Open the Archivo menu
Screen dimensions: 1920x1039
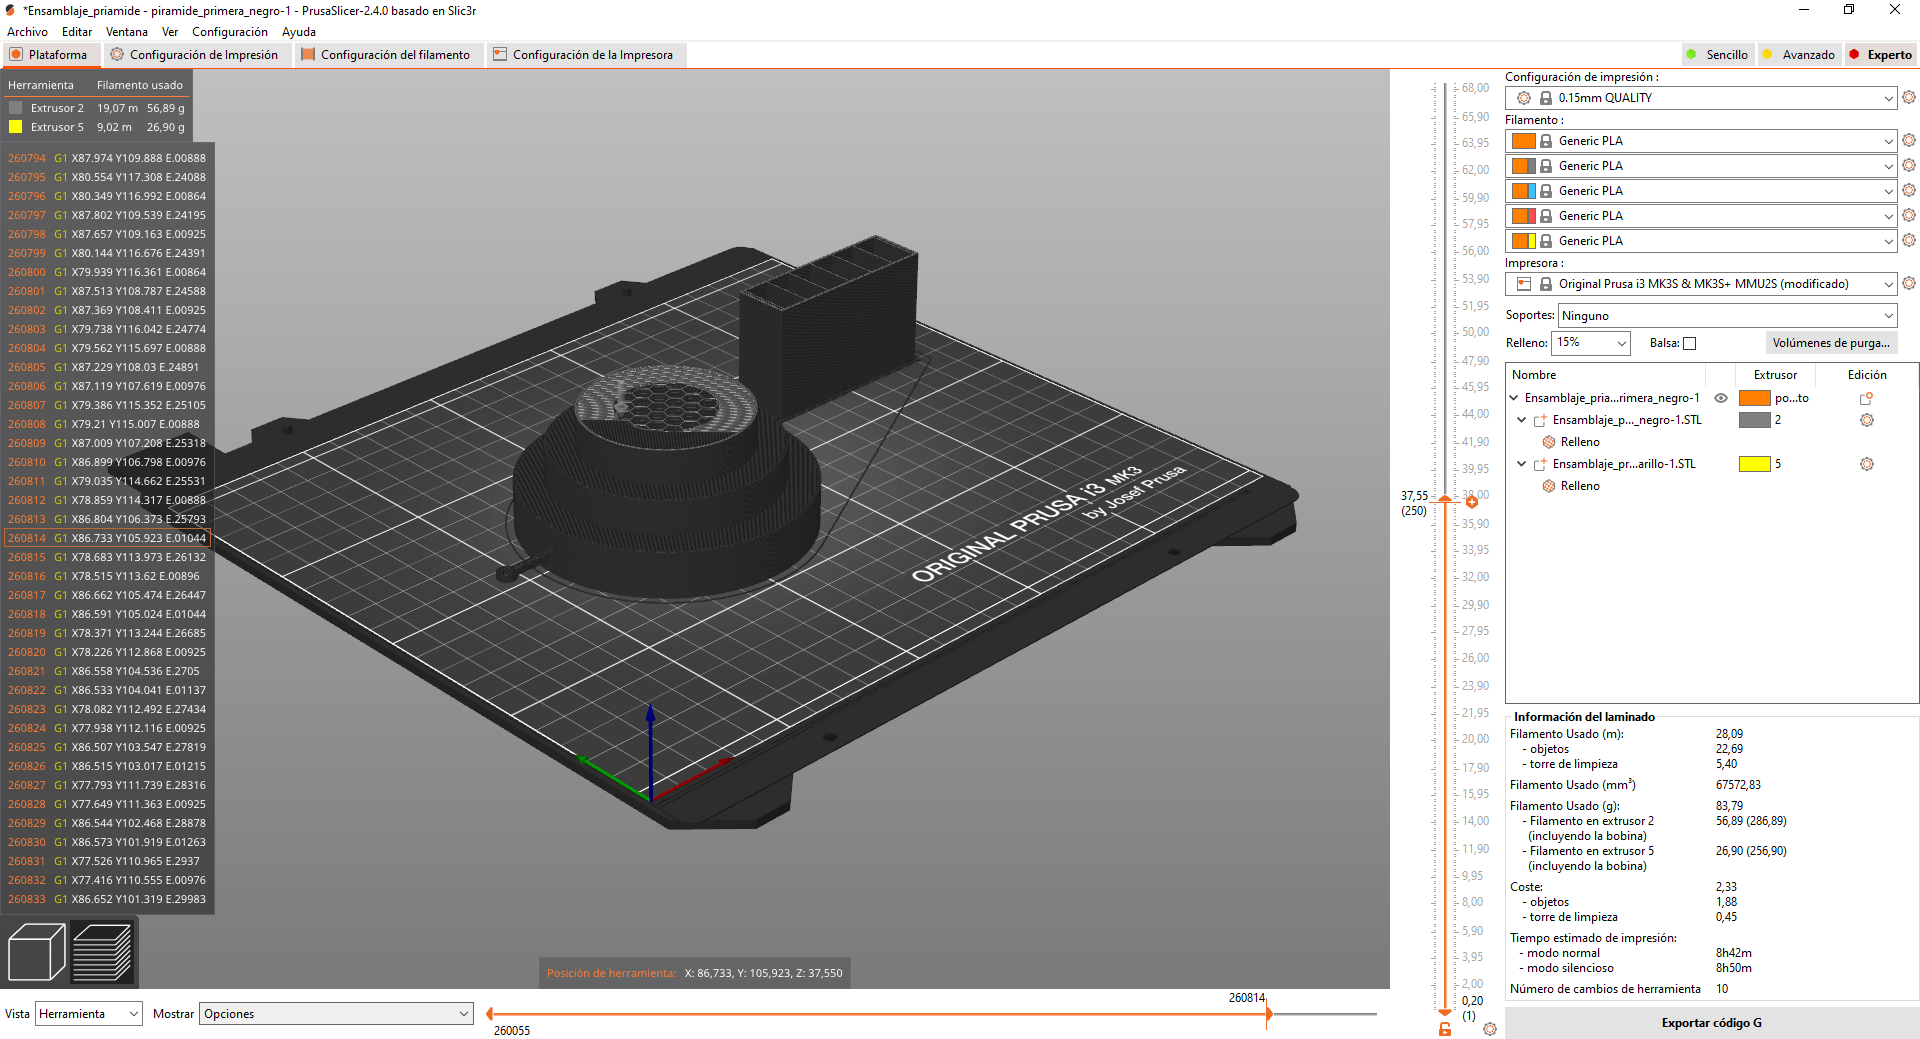(x=27, y=32)
